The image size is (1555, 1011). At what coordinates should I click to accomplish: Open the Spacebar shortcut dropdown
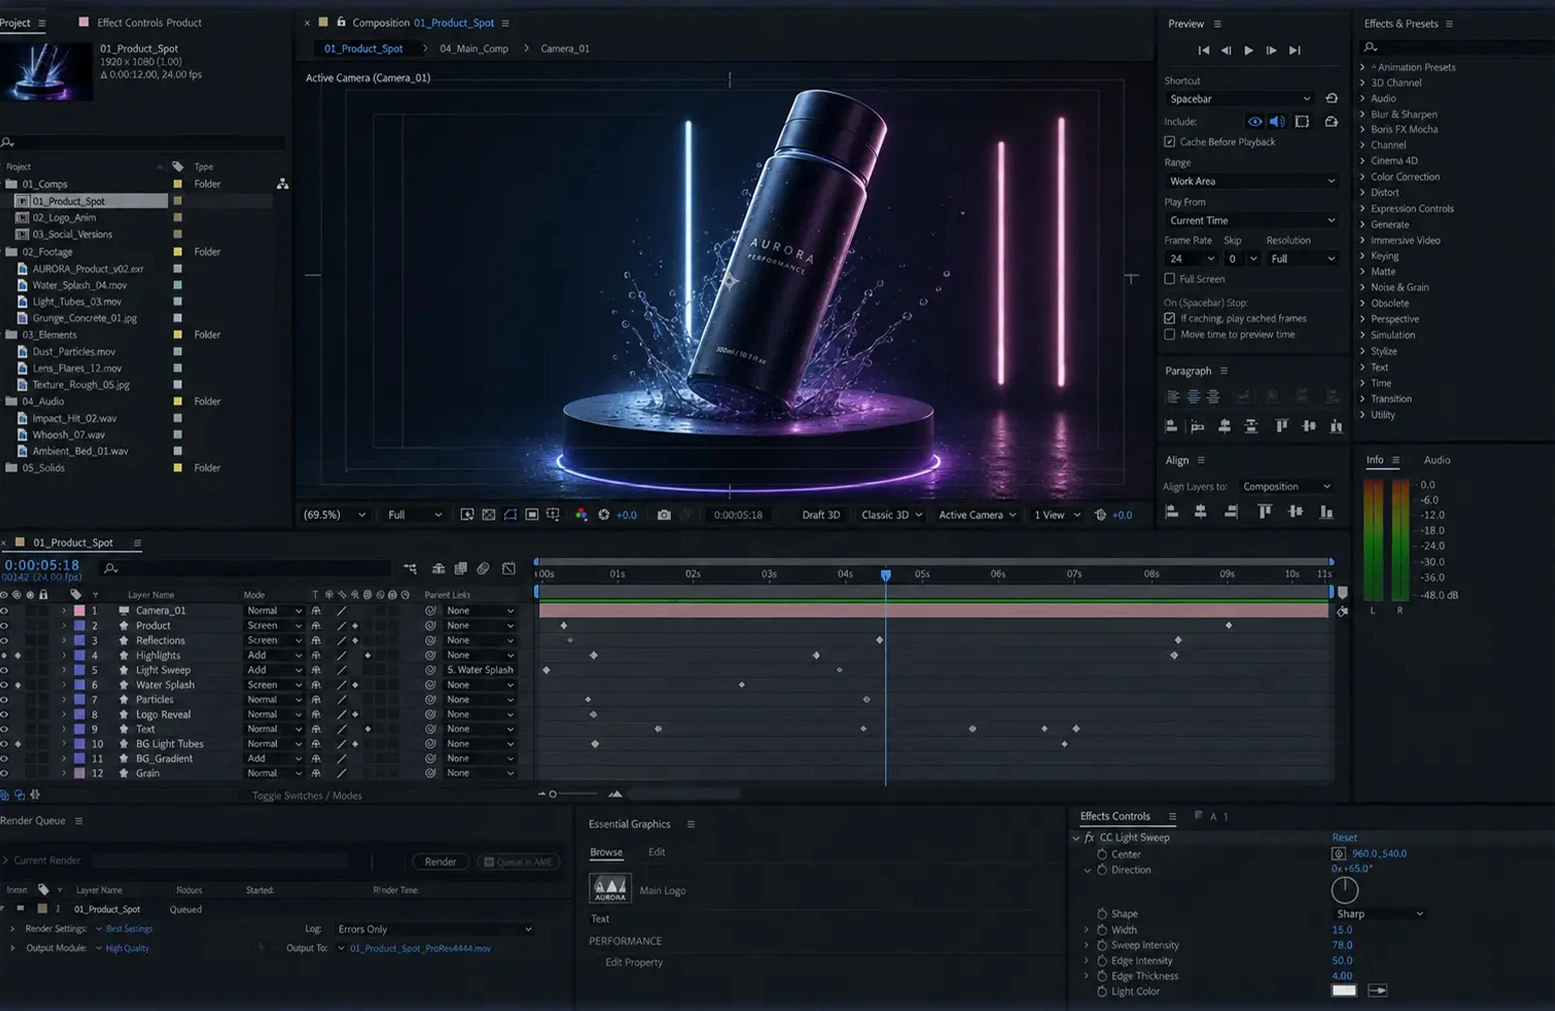pyautogui.click(x=1239, y=99)
